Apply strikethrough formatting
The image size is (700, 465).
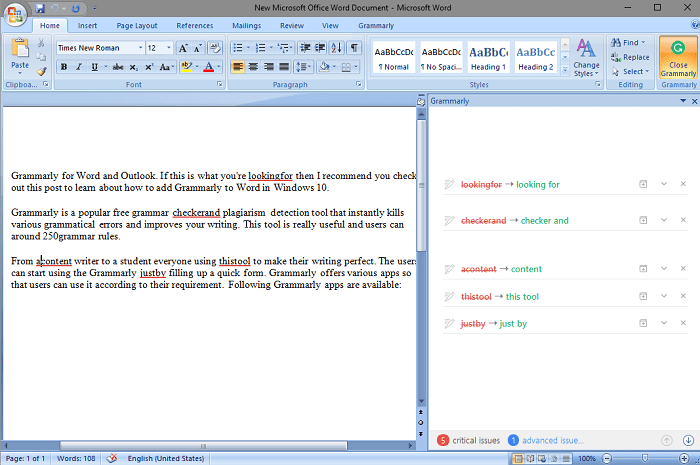(118, 67)
